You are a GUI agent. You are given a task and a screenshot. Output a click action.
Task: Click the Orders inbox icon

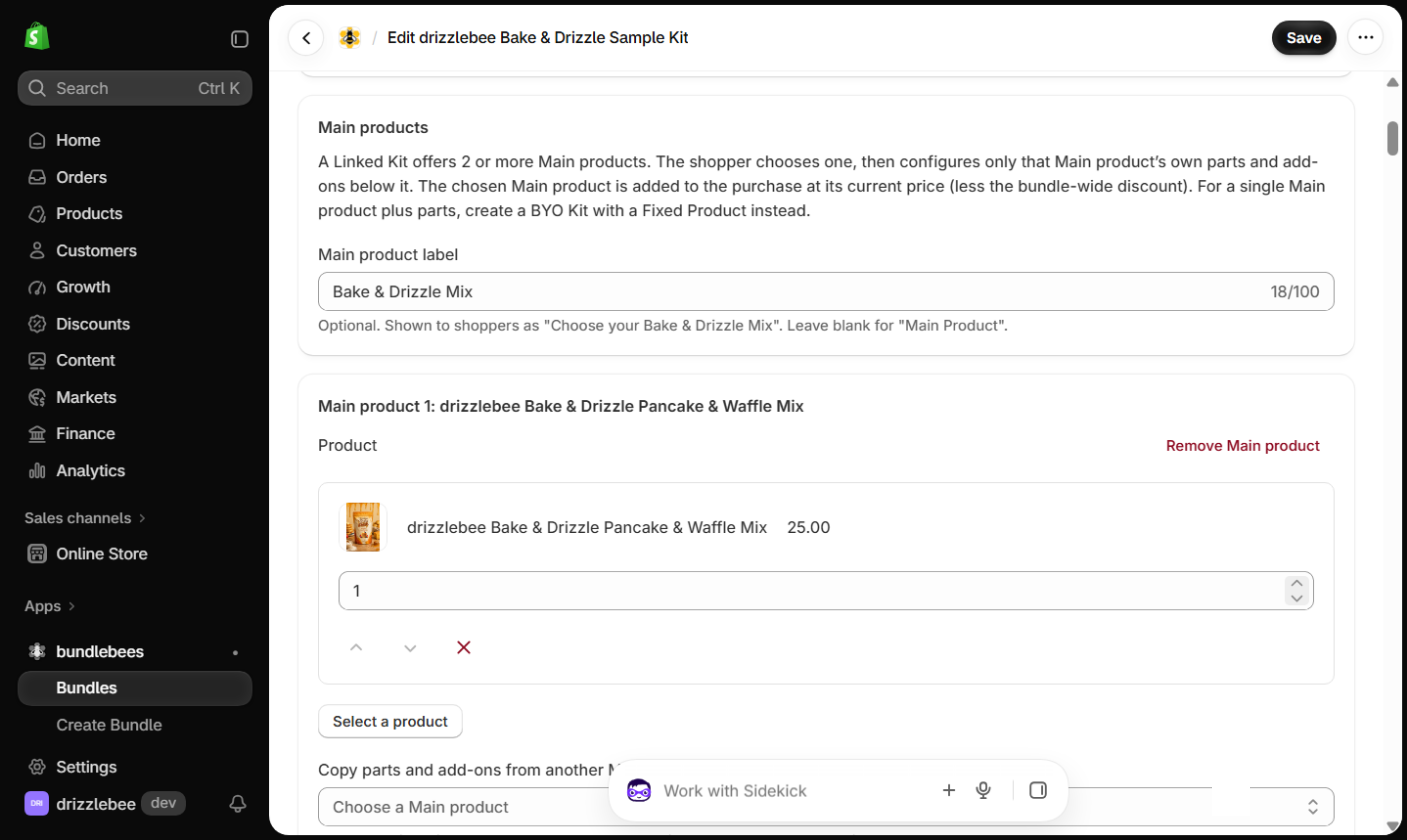pyautogui.click(x=37, y=177)
